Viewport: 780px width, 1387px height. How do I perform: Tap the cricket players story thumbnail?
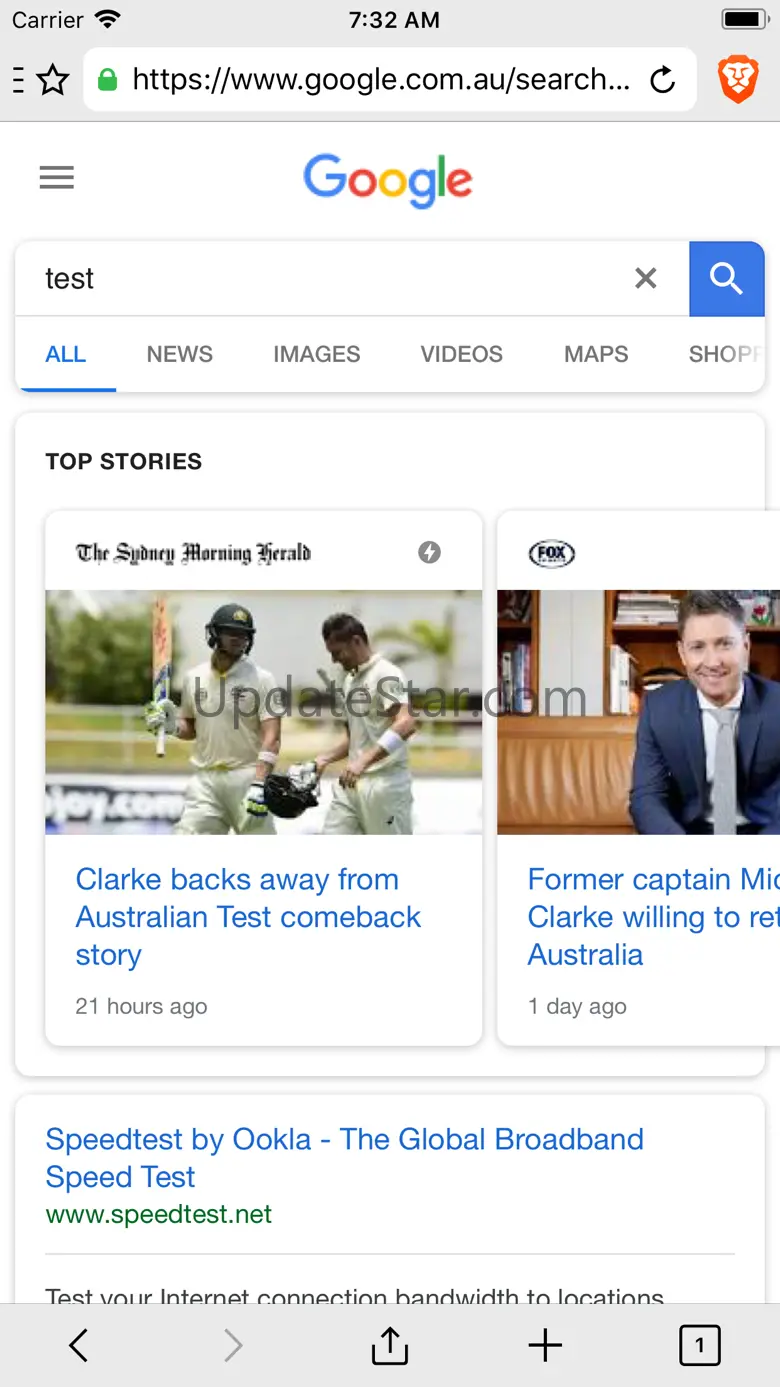(263, 712)
